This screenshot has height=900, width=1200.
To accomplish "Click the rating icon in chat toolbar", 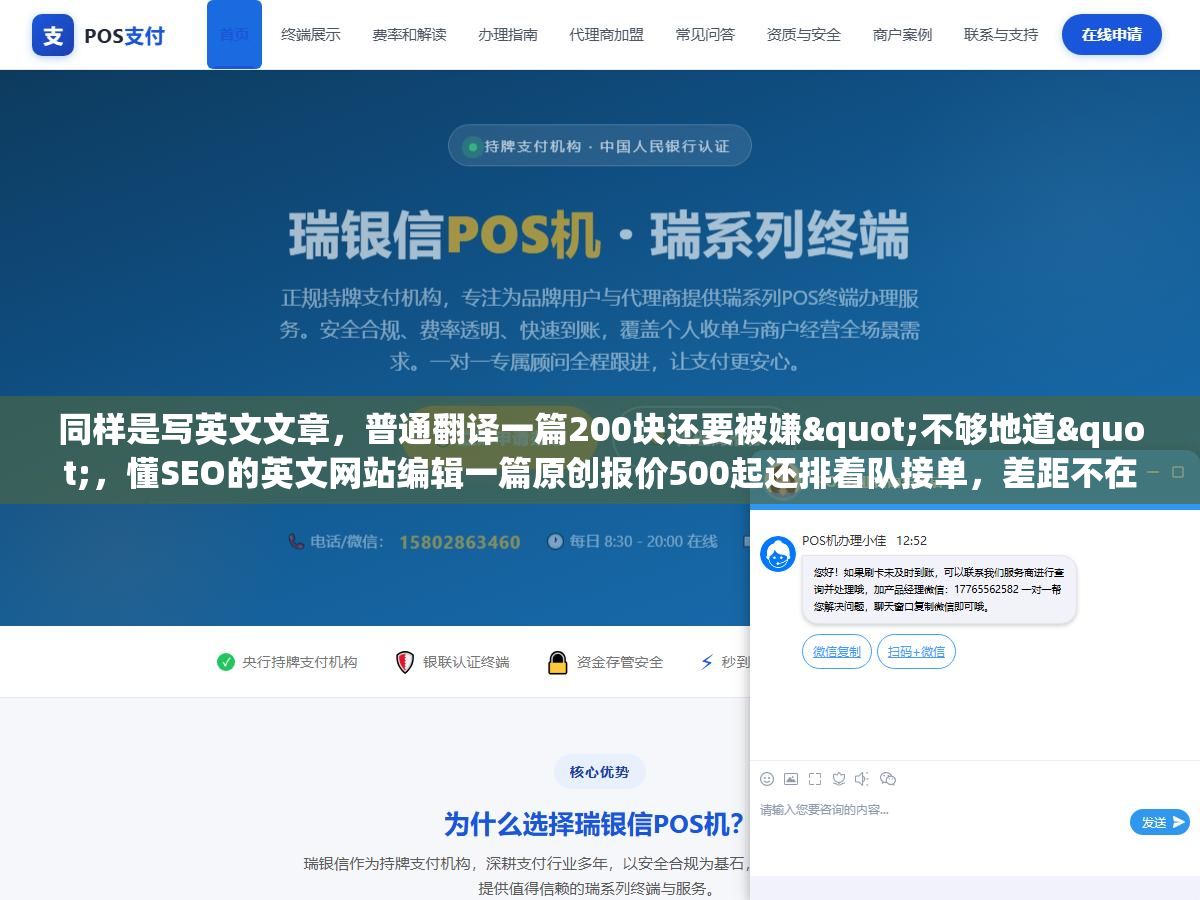I will pos(839,779).
